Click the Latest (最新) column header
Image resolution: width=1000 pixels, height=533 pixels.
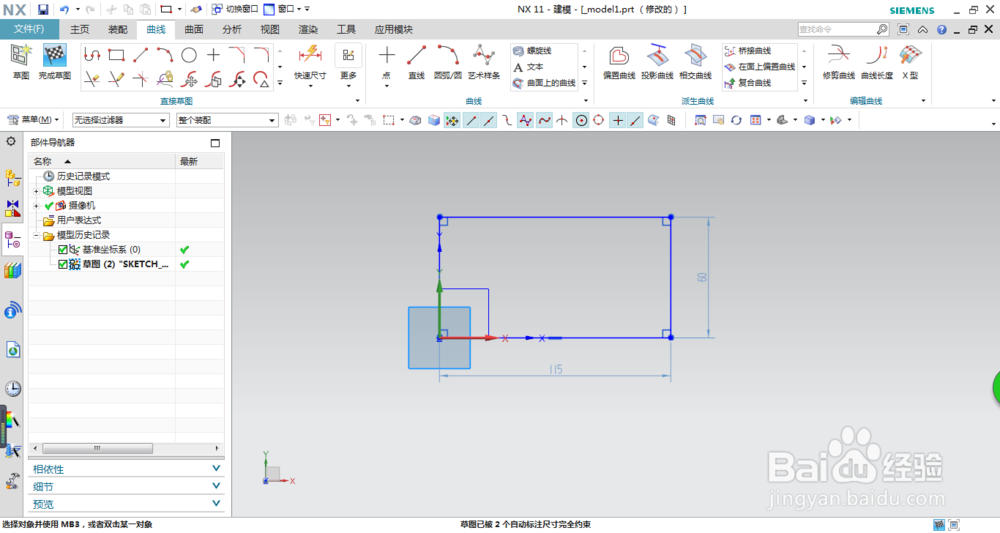pos(200,161)
